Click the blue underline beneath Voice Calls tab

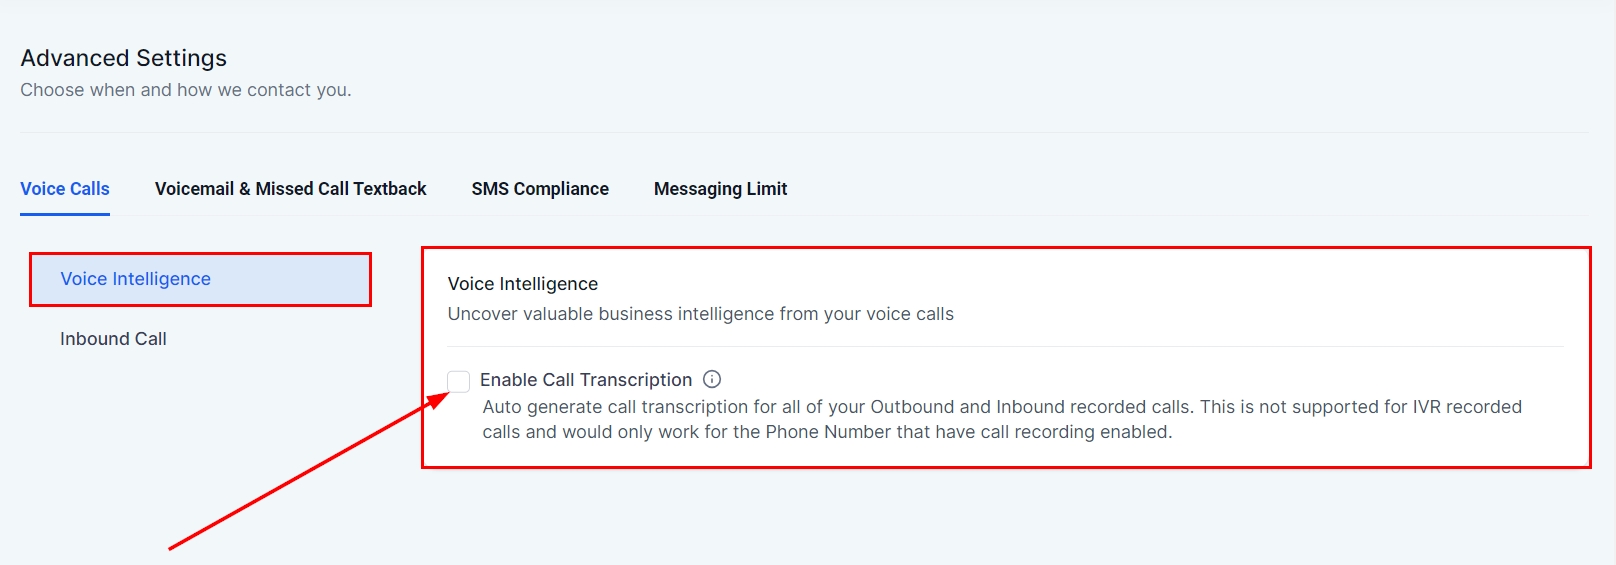tap(65, 214)
